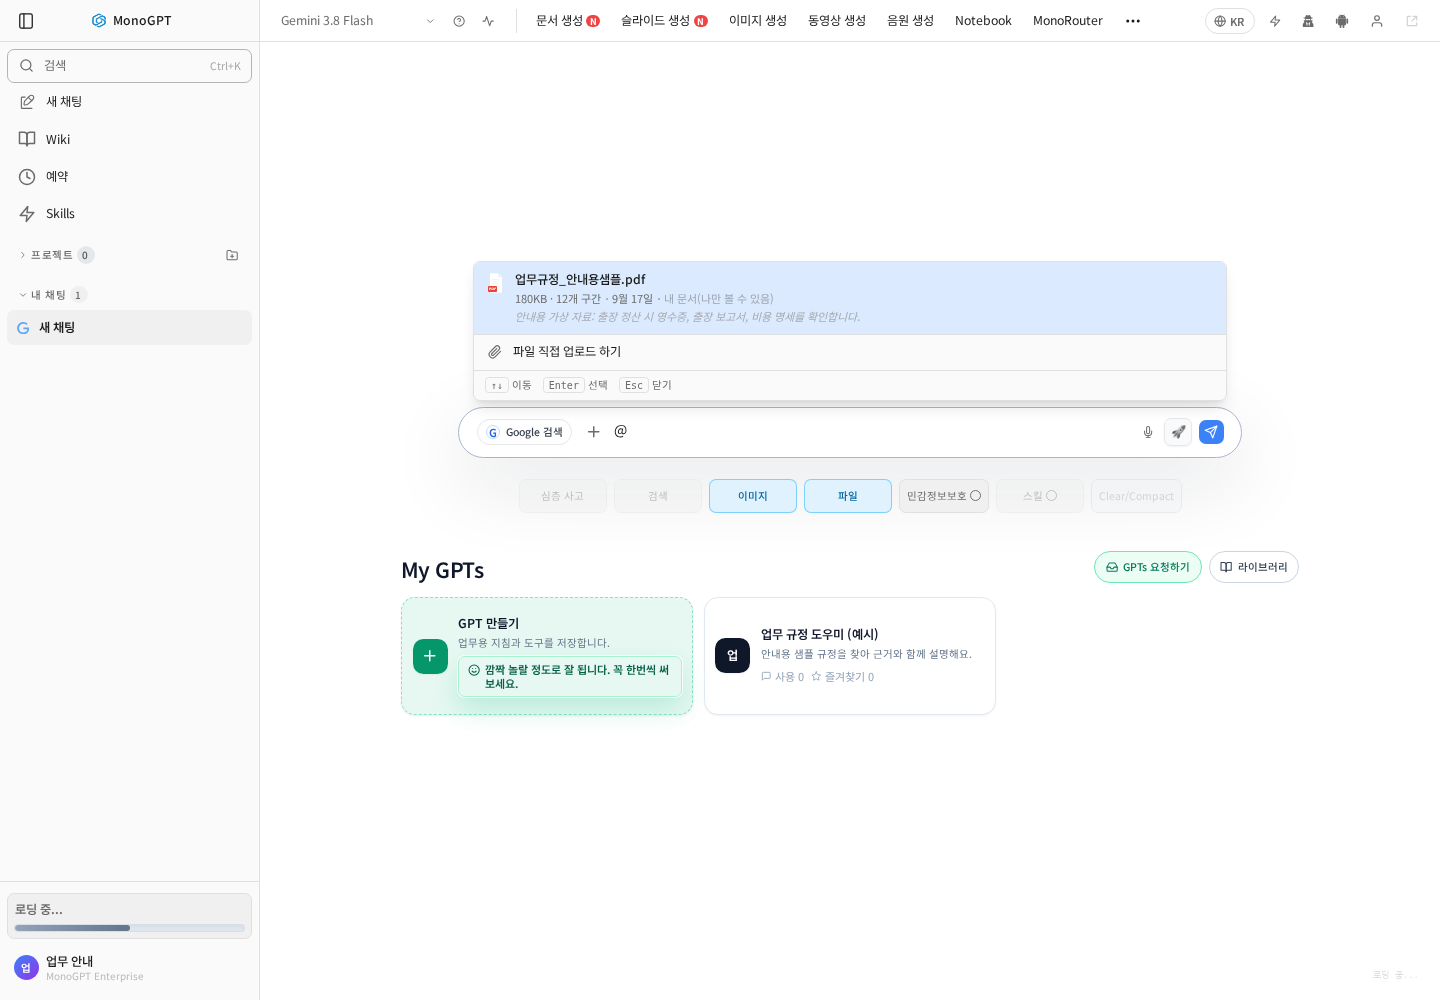Click the GPTs 요청하기 button
Image resolution: width=1440 pixels, height=1000 pixels.
point(1148,567)
